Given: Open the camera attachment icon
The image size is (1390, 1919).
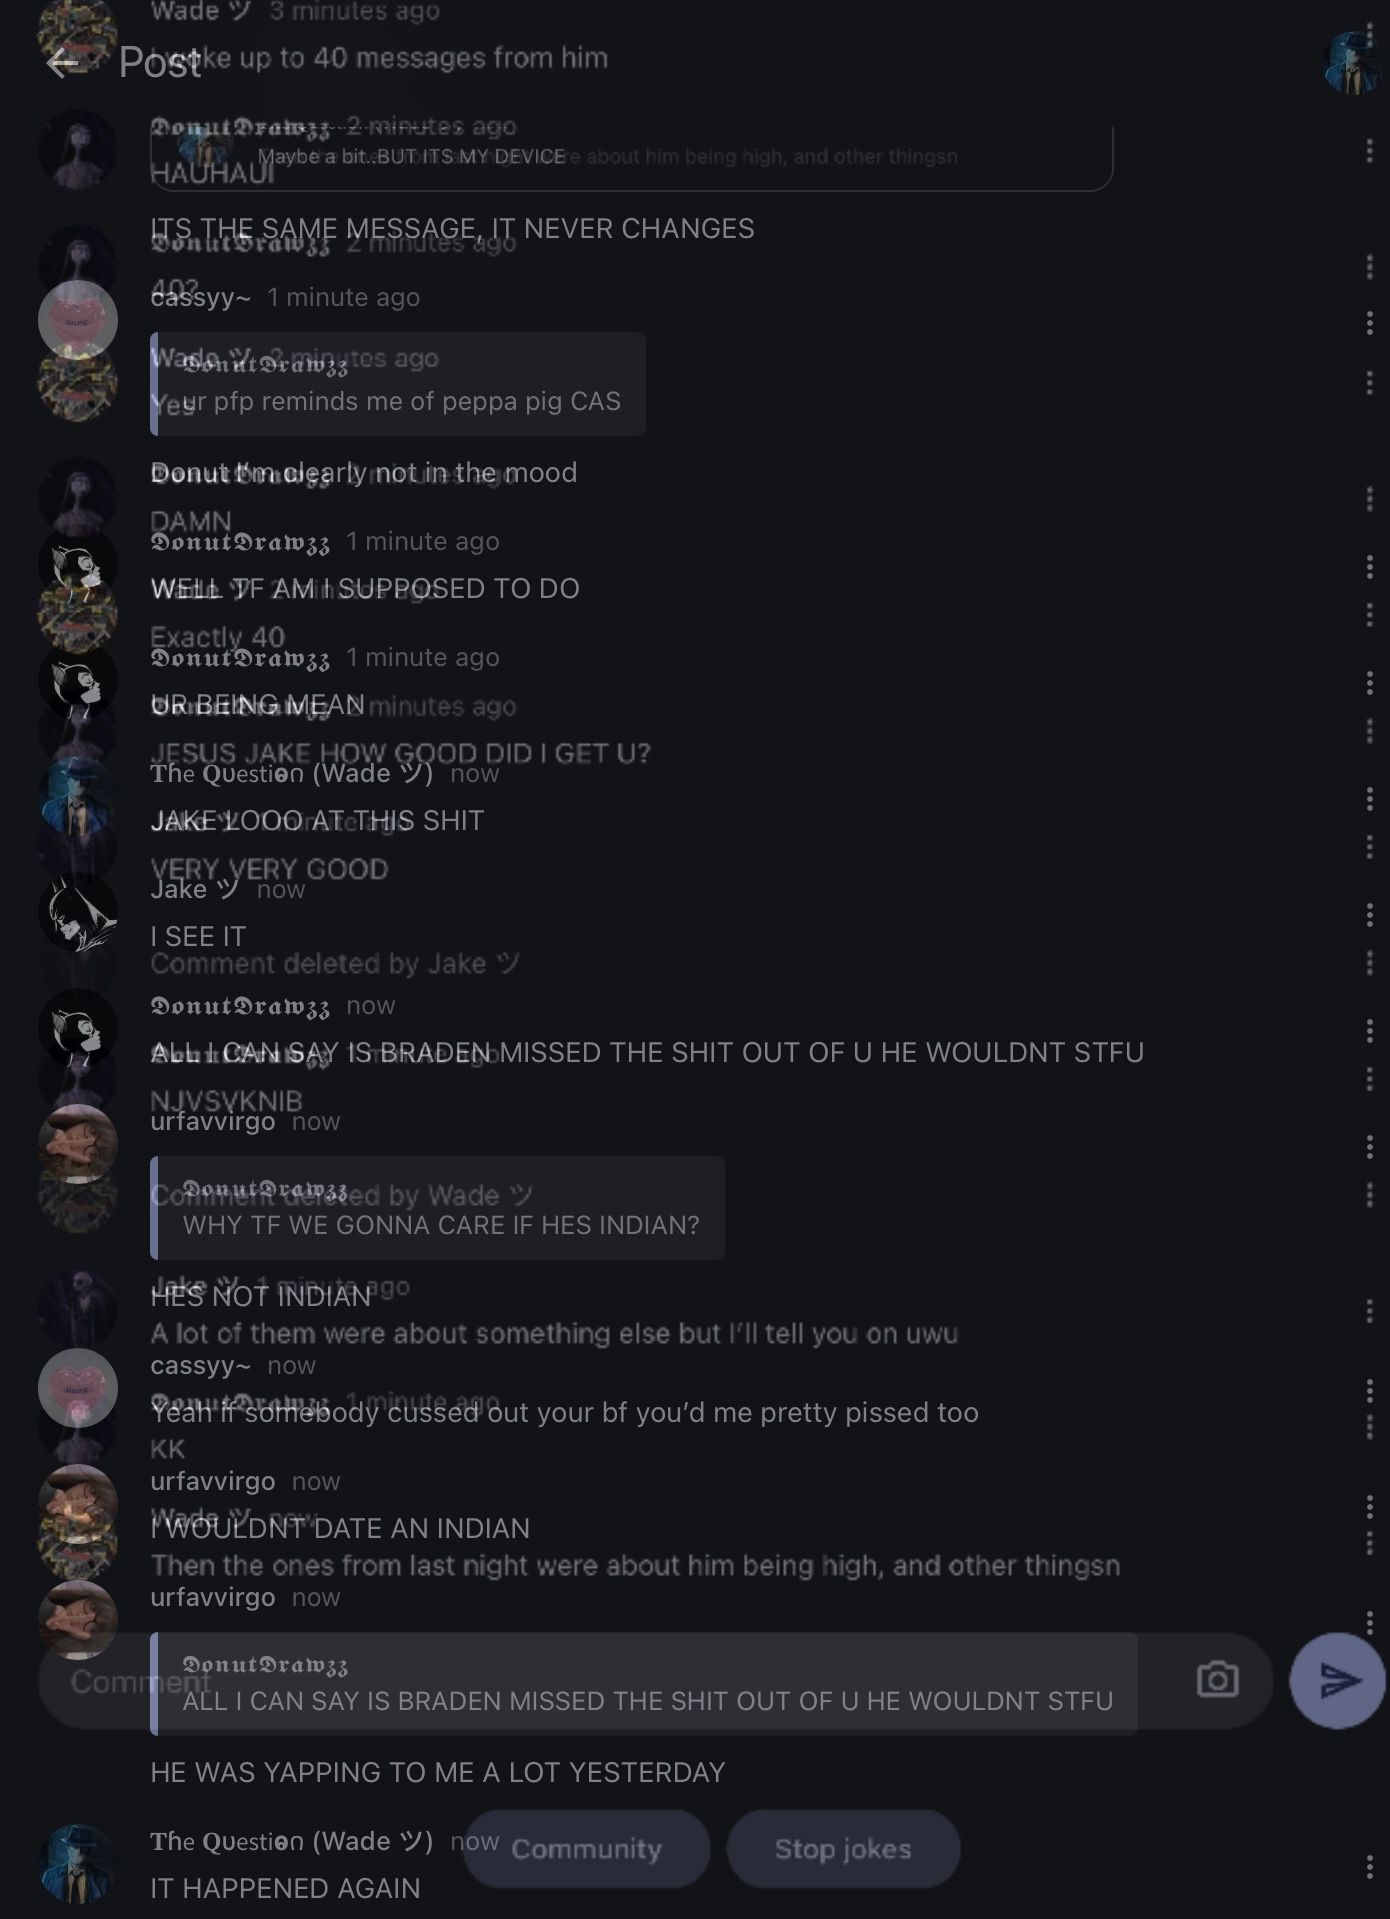Looking at the screenshot, I should click(x=1217, y=1680).
